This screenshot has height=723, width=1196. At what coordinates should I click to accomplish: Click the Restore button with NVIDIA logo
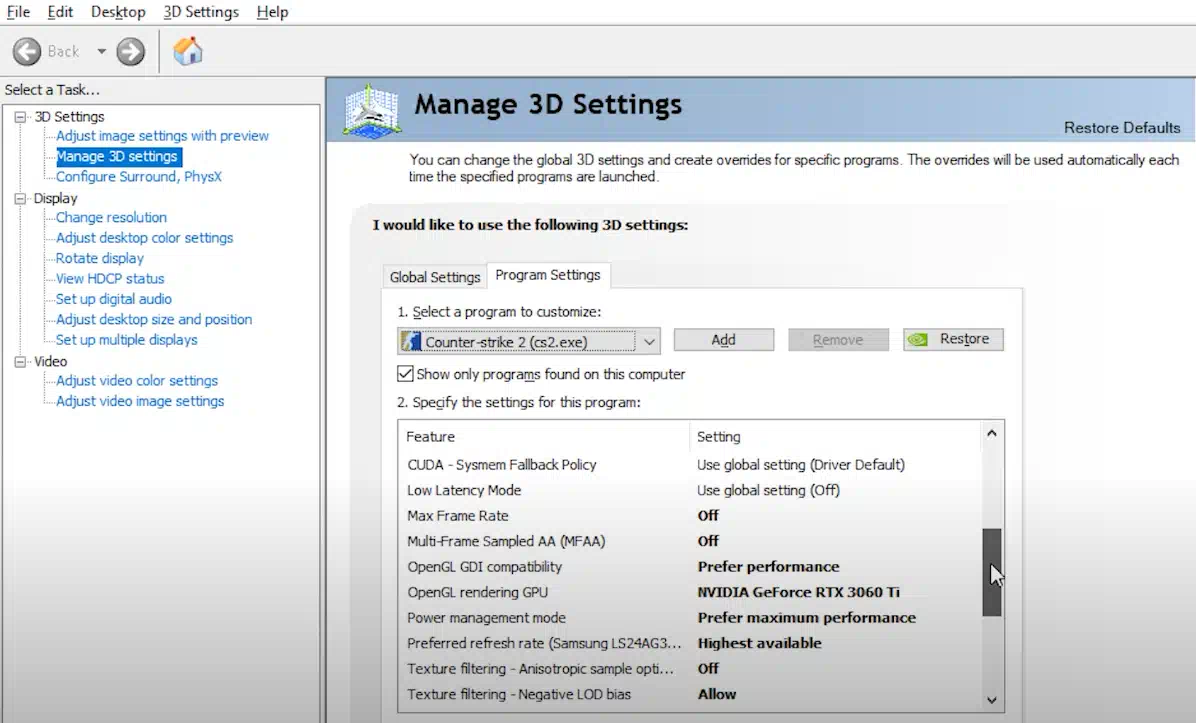click(953, 340)
